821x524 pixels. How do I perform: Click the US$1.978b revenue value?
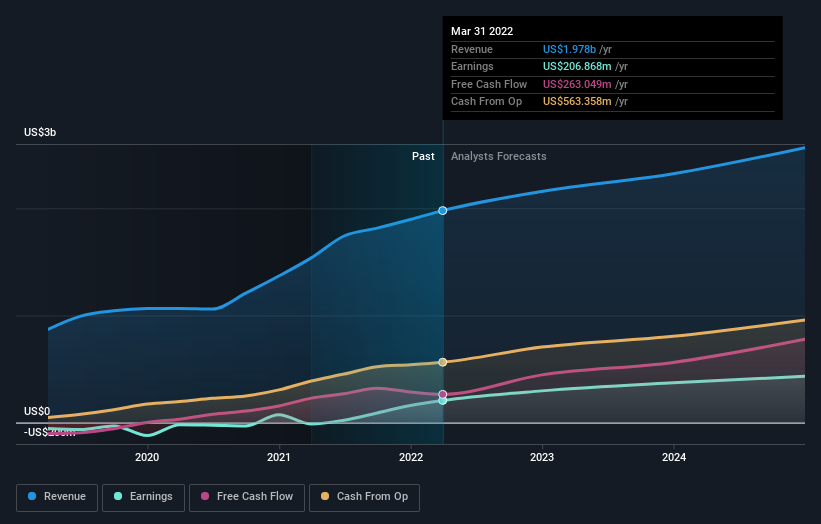569,49
